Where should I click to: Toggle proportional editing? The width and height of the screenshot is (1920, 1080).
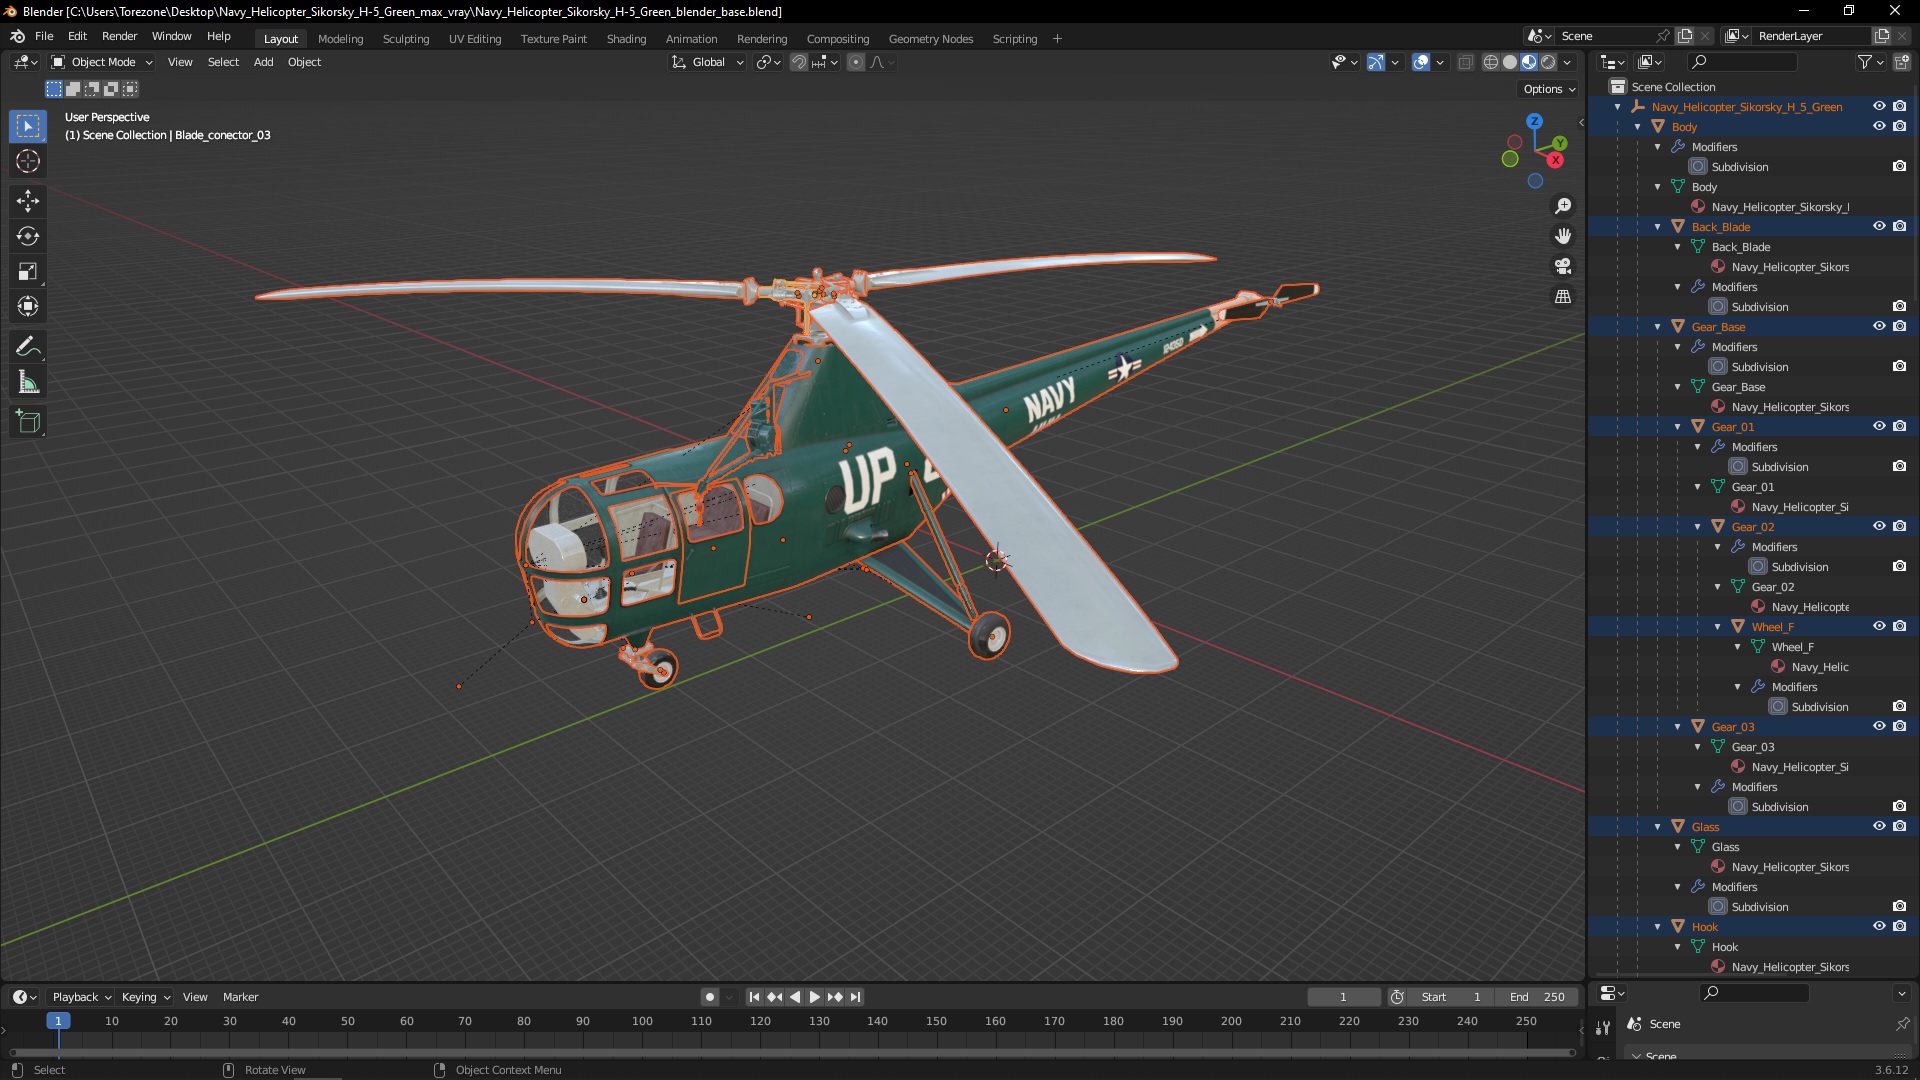tap(856, 62)
